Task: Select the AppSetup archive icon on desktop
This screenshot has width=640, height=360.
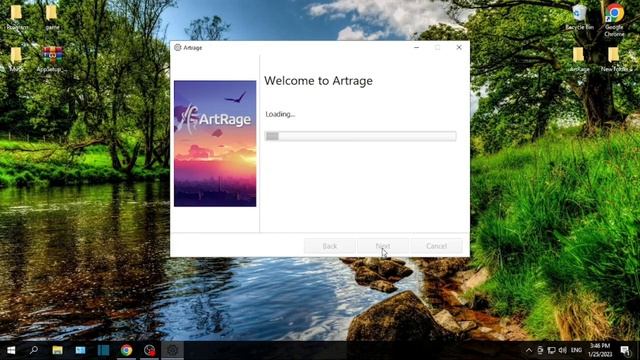Action: tap(52, 60)
